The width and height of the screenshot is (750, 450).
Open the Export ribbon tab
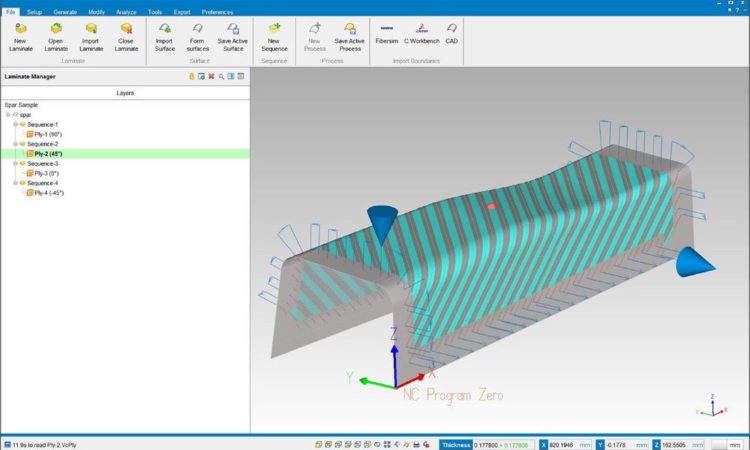pyautogui.click(x=182, y=12)
